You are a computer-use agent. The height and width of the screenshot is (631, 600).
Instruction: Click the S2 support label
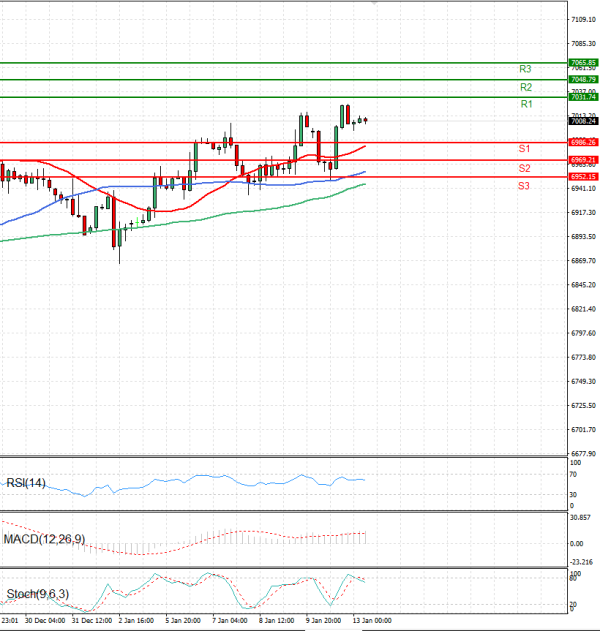(524, 167)
